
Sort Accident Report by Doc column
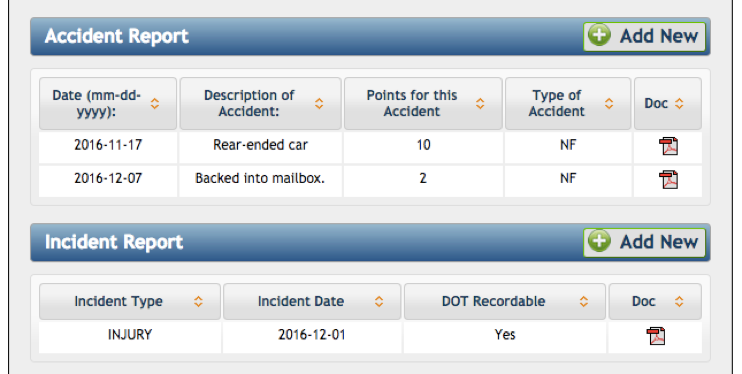click(668, 103)
